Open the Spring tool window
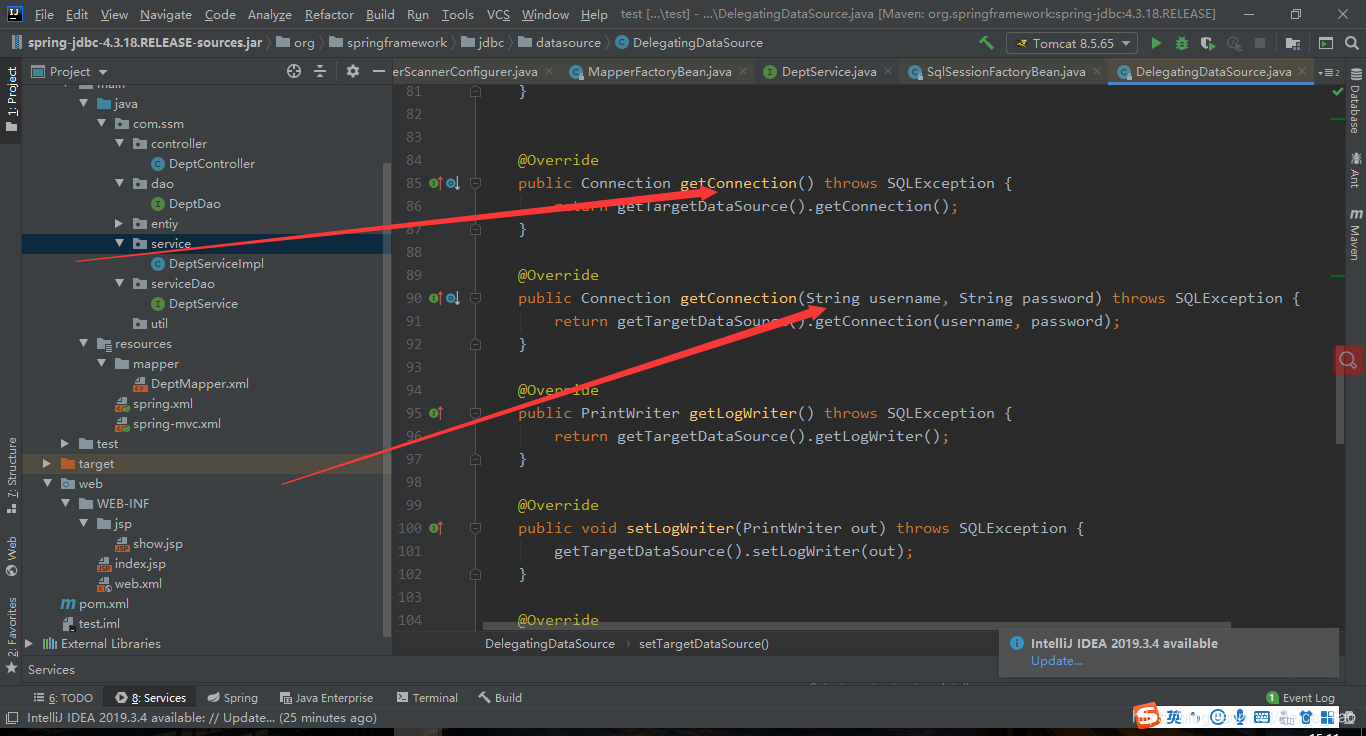Viewport: 1366px width, 736px height. pos(233,698)
